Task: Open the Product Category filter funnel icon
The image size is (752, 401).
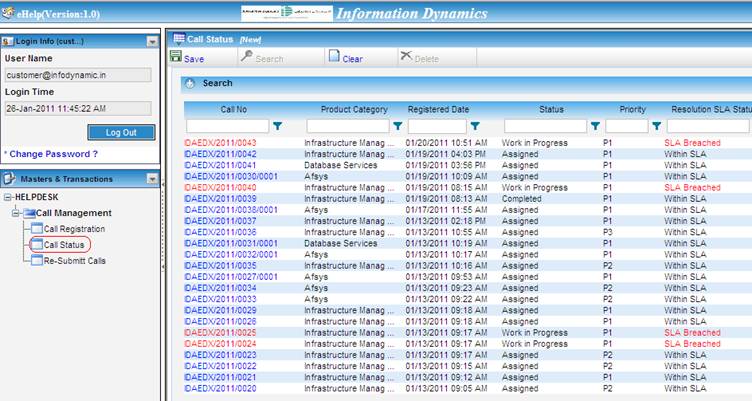Action: [398, 127]
